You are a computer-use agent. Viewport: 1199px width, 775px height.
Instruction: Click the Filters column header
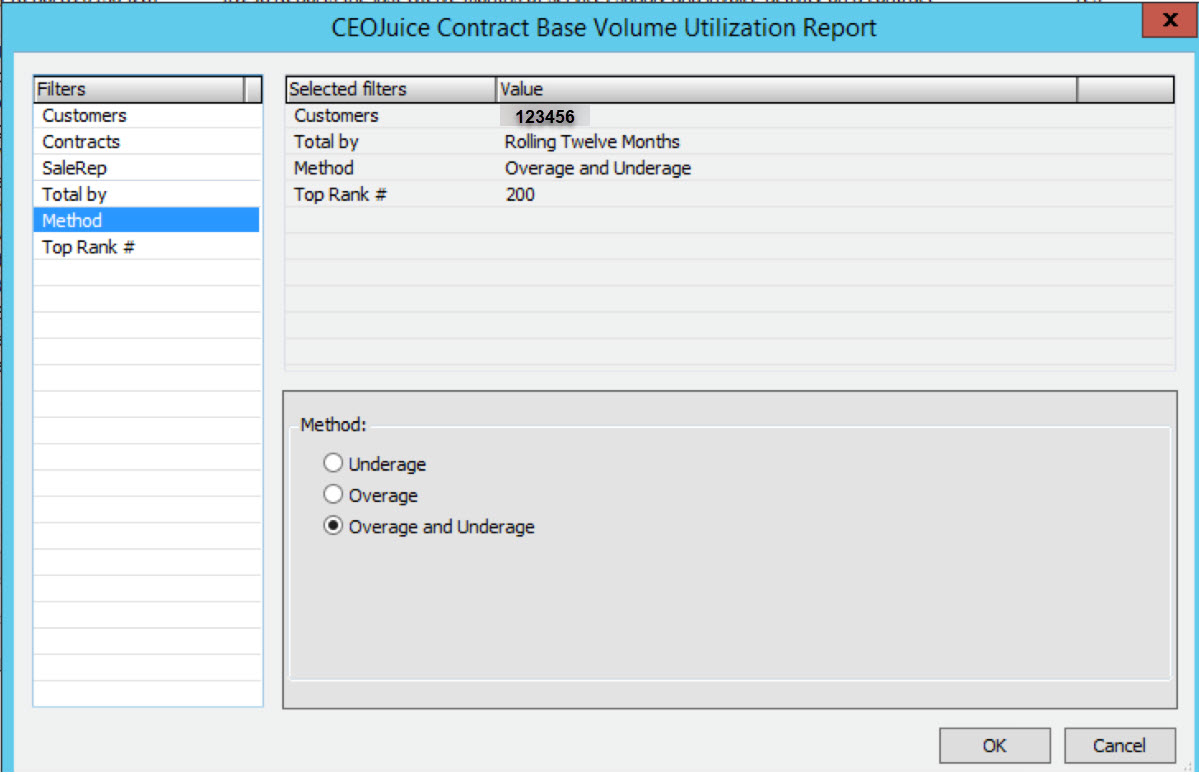coord(139,89)
